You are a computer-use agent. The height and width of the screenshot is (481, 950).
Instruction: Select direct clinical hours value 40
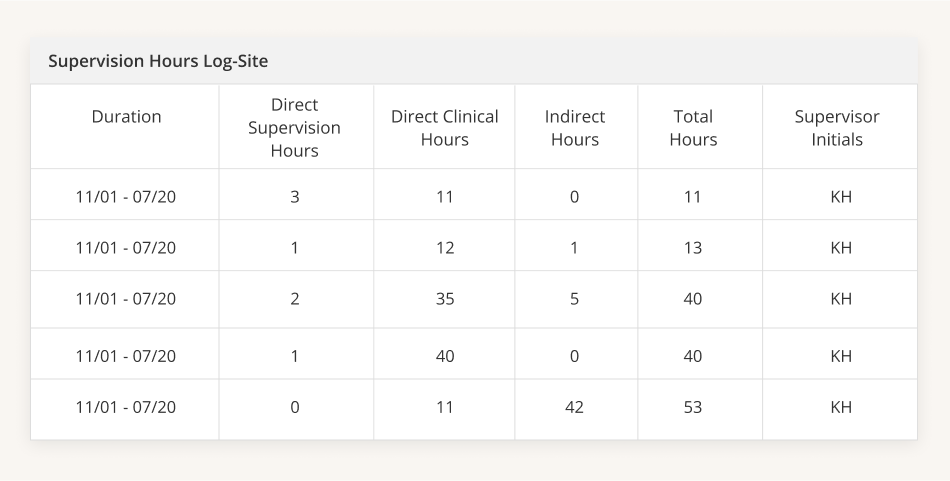pyautogui.click(x=445, y=356)
